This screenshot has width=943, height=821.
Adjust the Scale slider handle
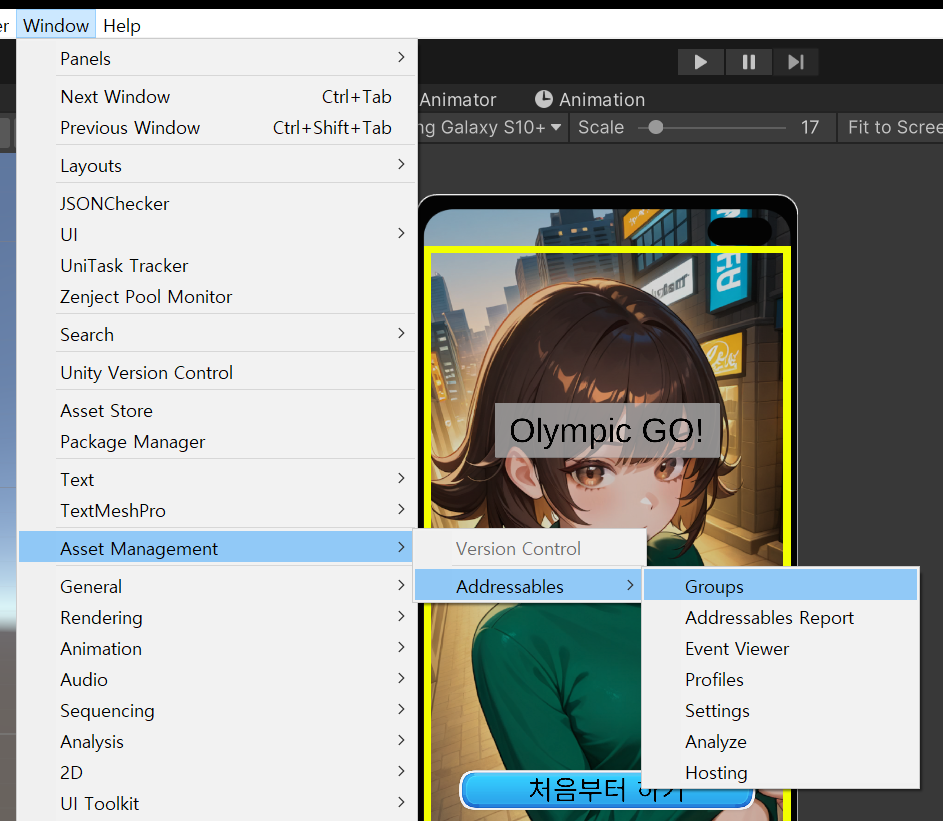pyautogui.click(x=656, y=128)
